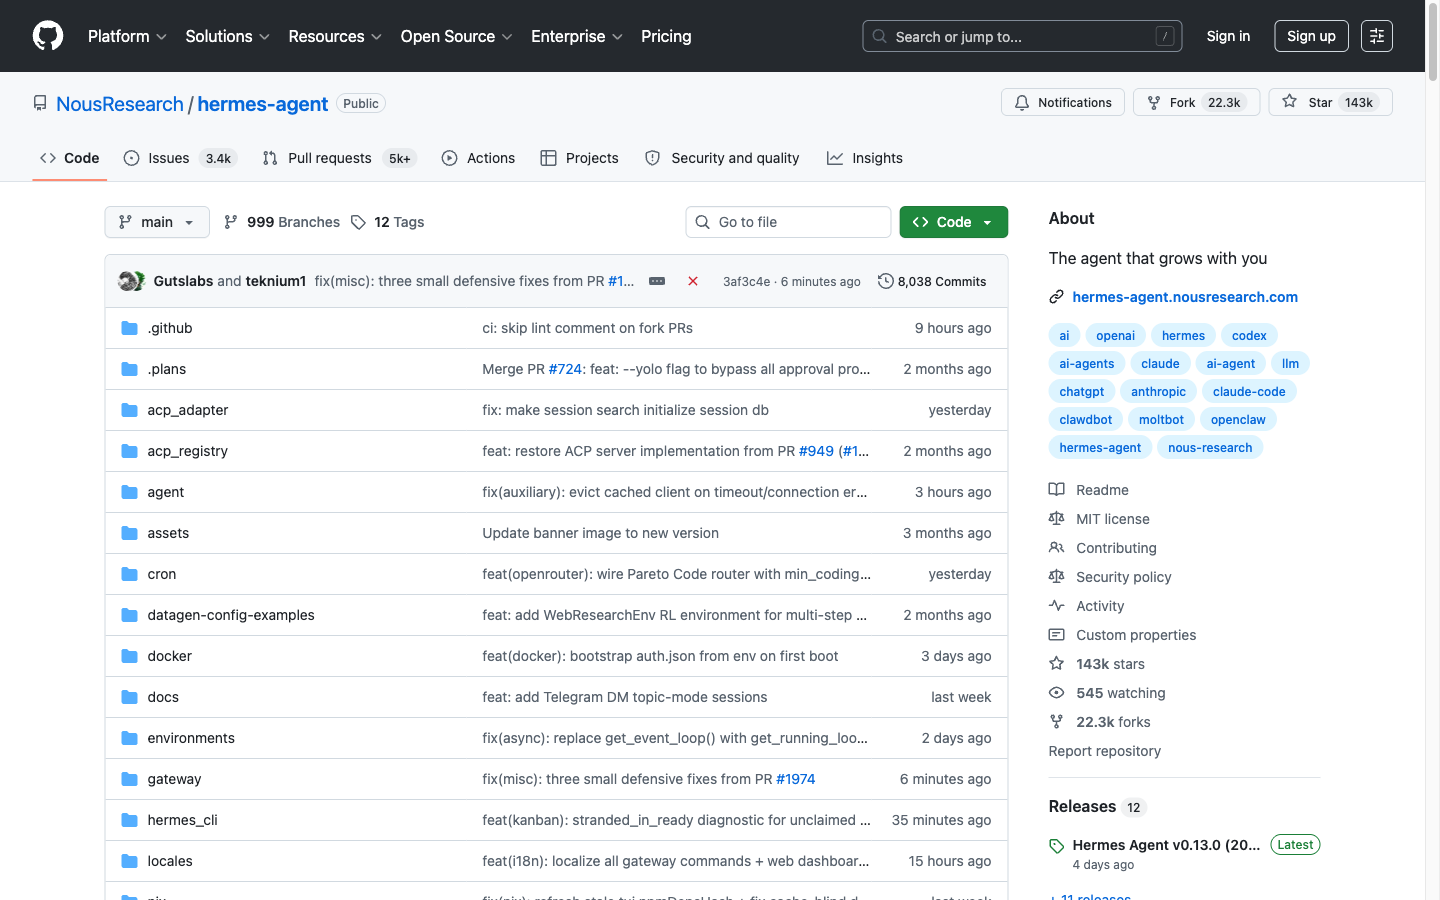
Task: Expand the Solutions menu
Action: [x=227, y=36]
